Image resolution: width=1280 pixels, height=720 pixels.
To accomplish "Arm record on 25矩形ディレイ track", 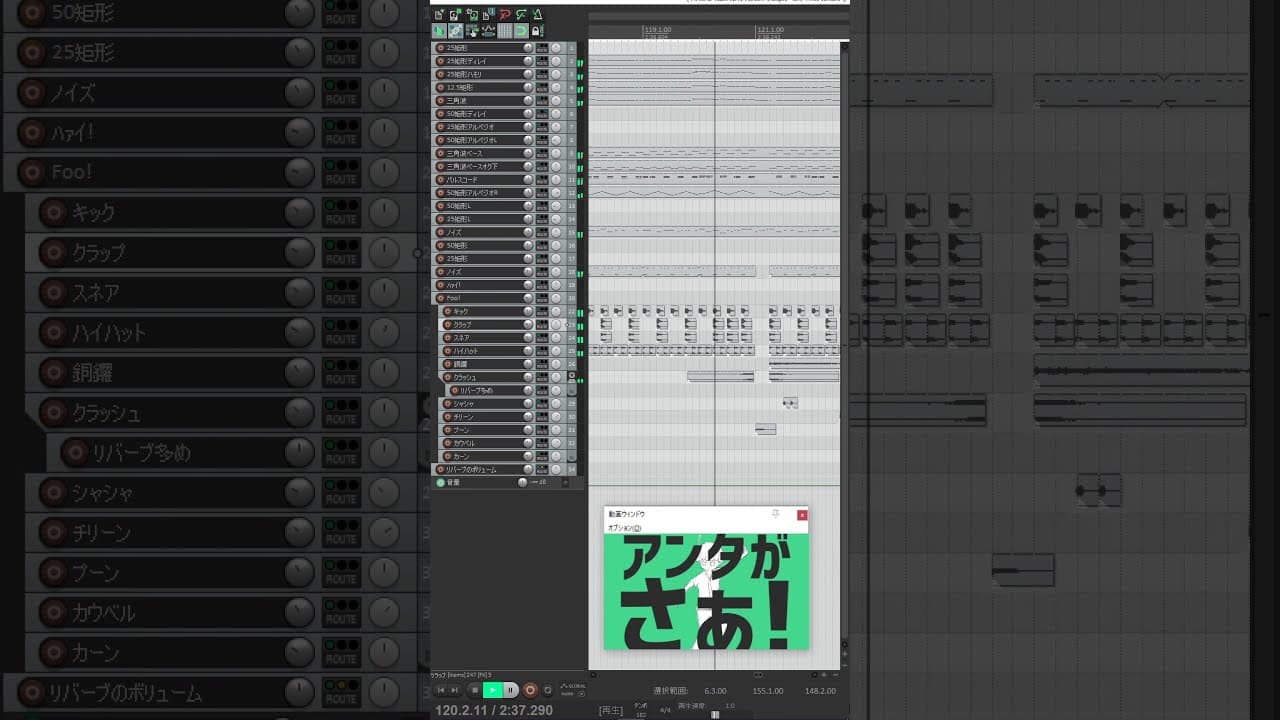I will tap(440, 61).
